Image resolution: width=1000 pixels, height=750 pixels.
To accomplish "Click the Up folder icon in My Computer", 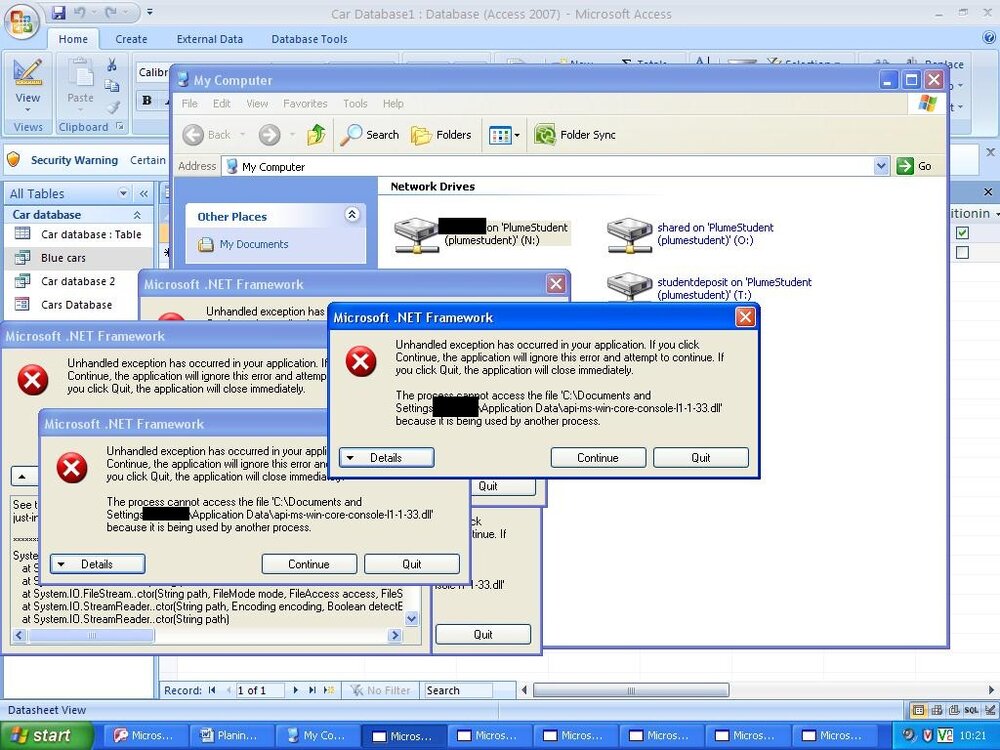I will click(316, 135).
